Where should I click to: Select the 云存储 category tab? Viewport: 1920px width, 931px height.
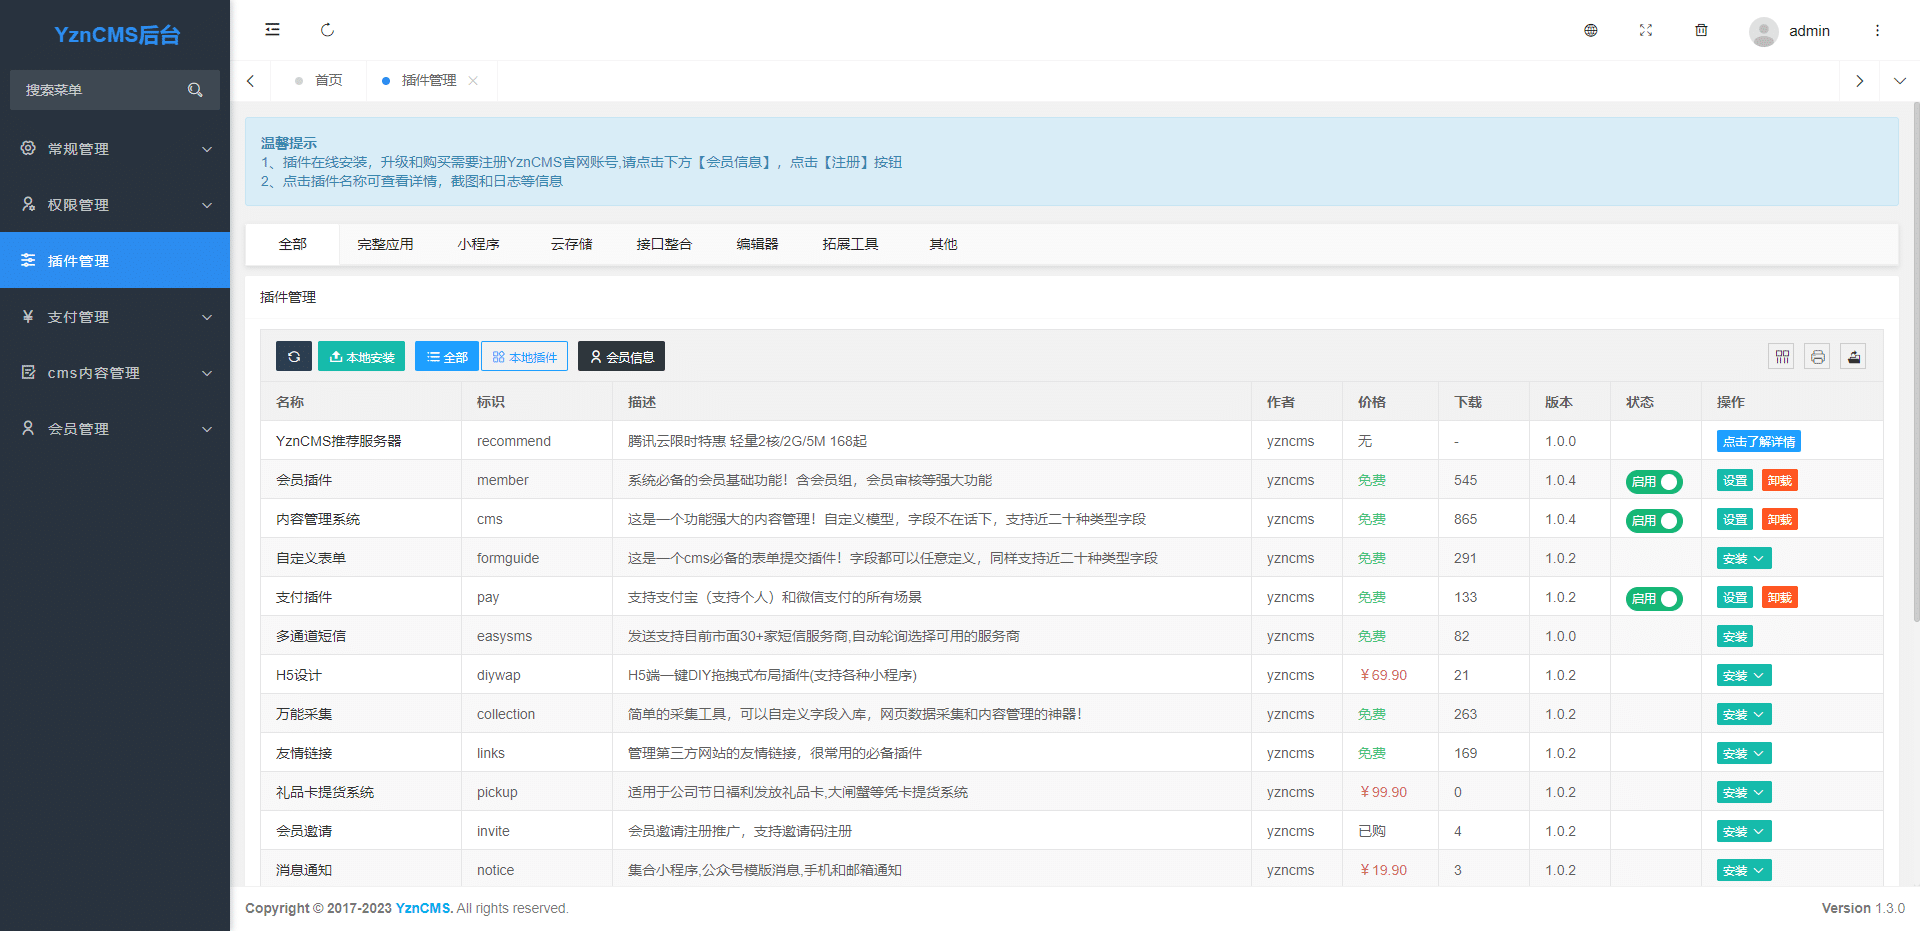click(x=572, y=244)
